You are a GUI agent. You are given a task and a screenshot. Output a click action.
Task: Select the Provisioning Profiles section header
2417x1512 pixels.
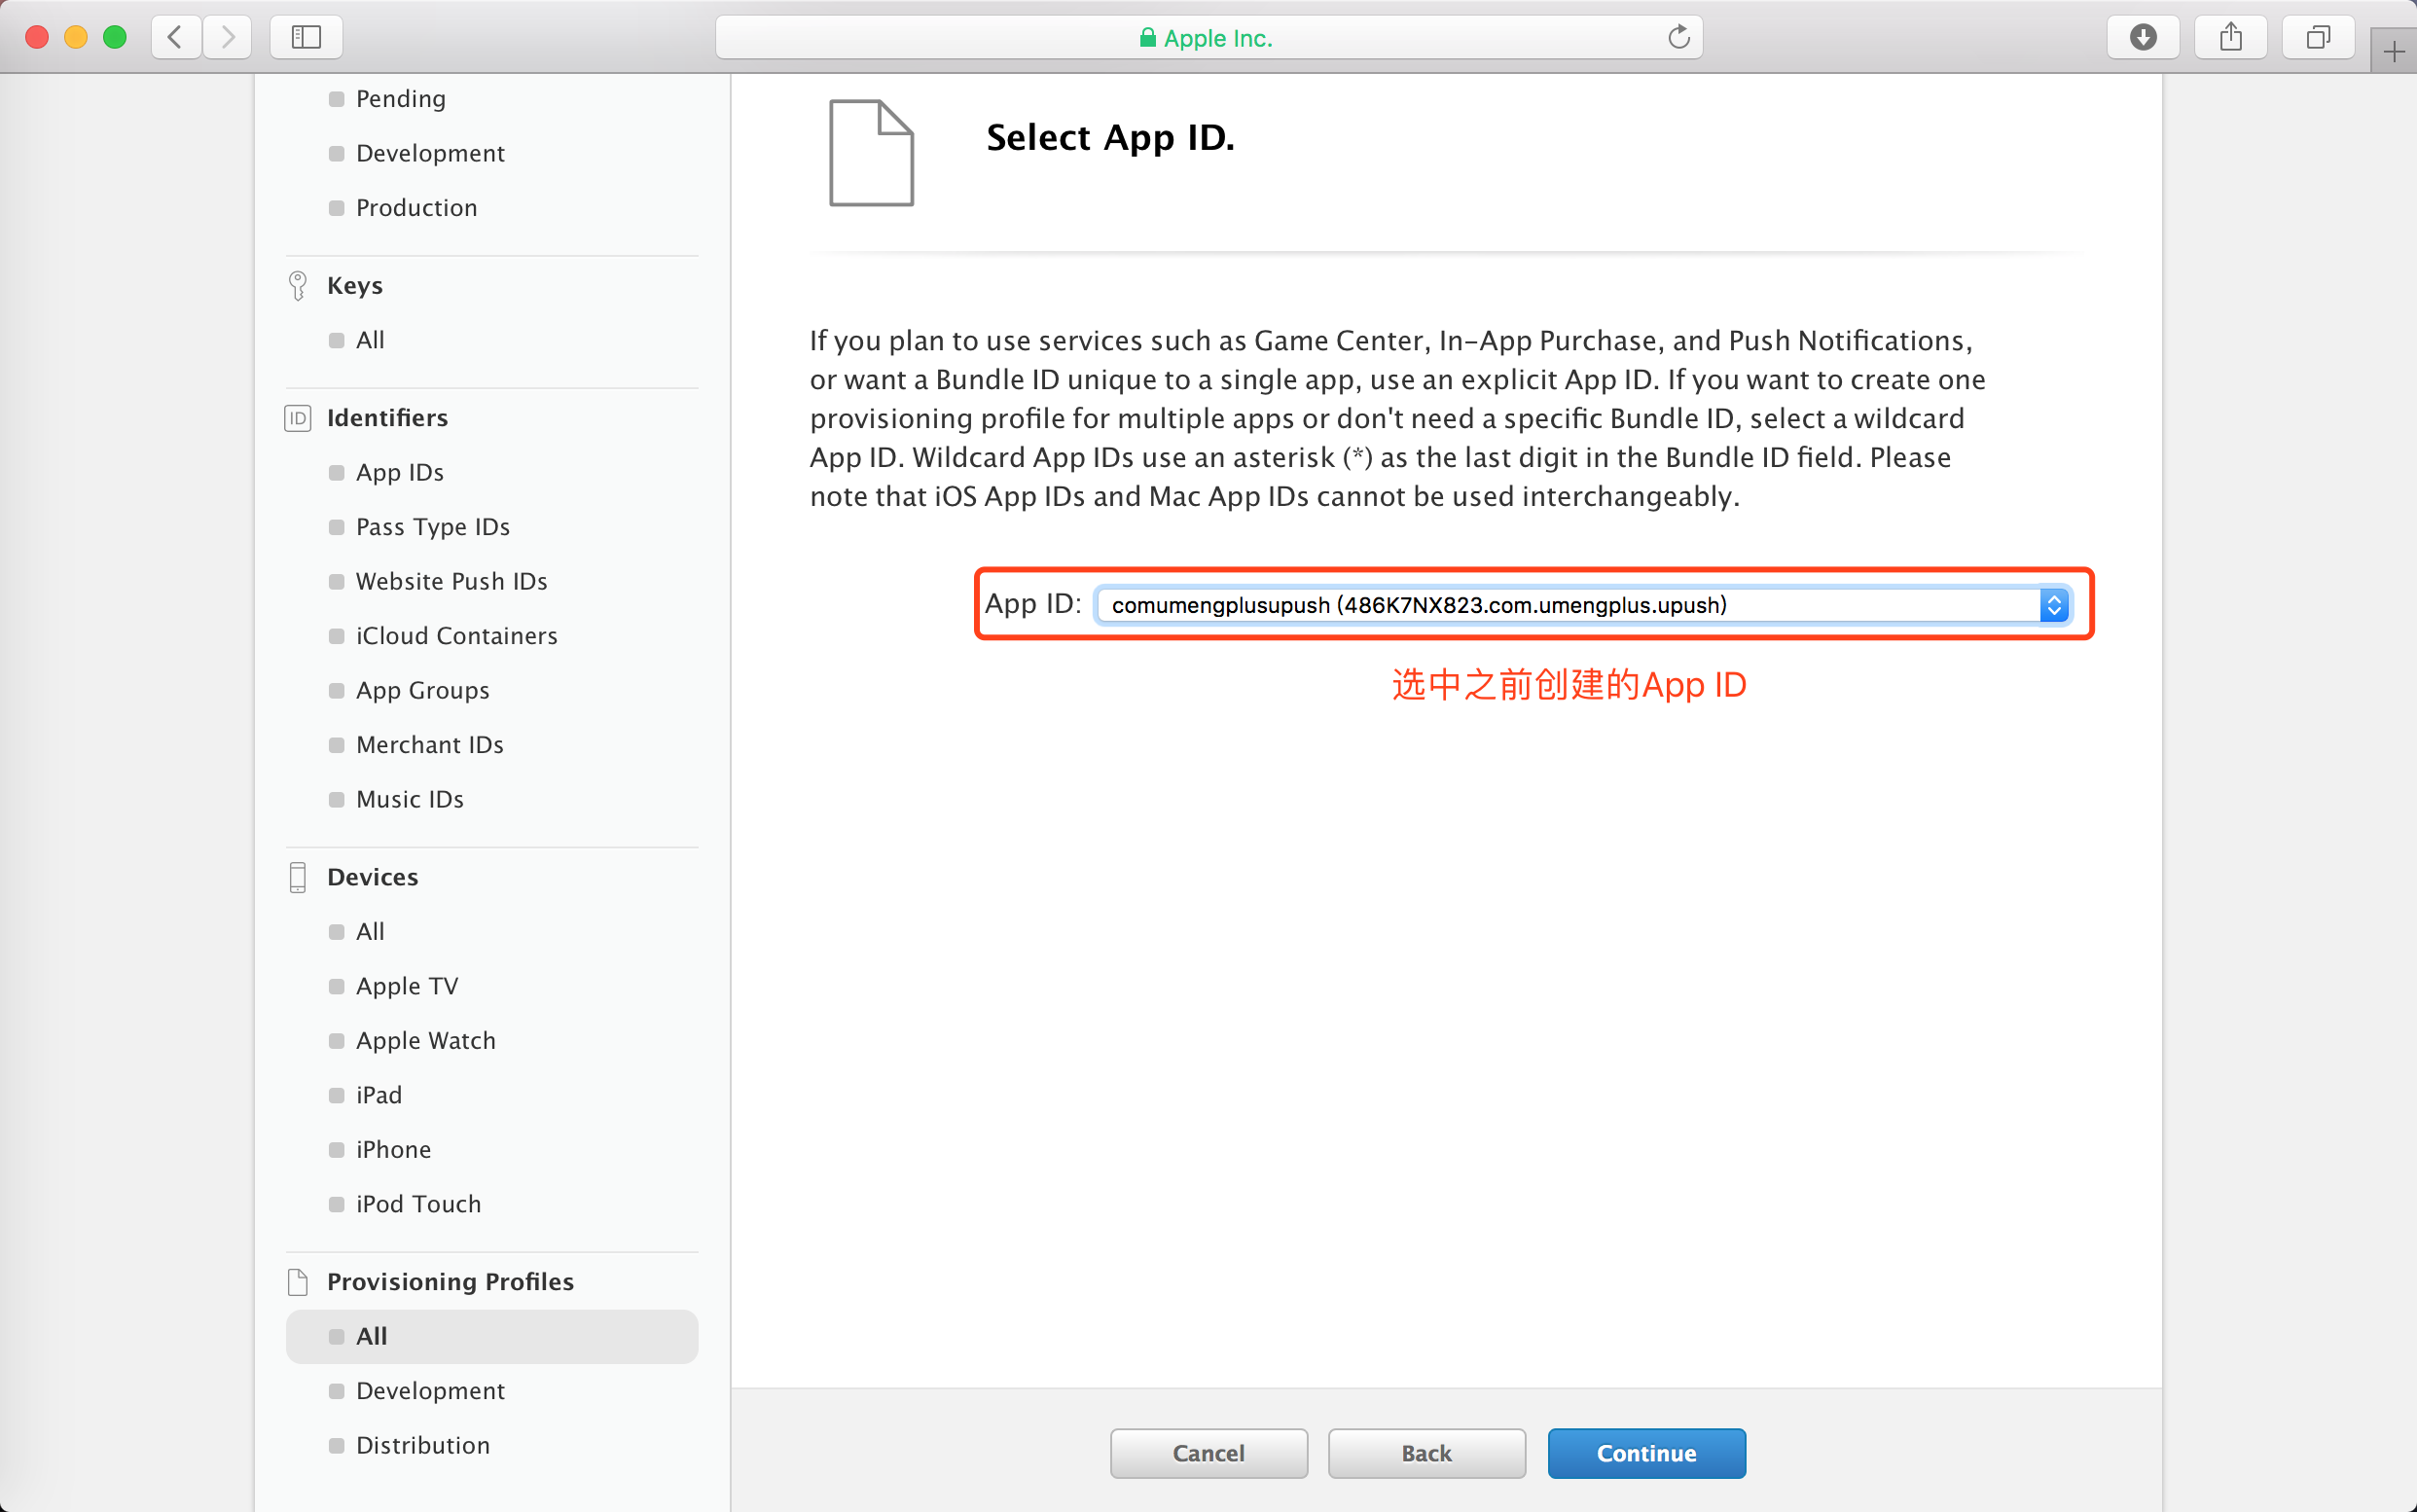[451, 1282]
